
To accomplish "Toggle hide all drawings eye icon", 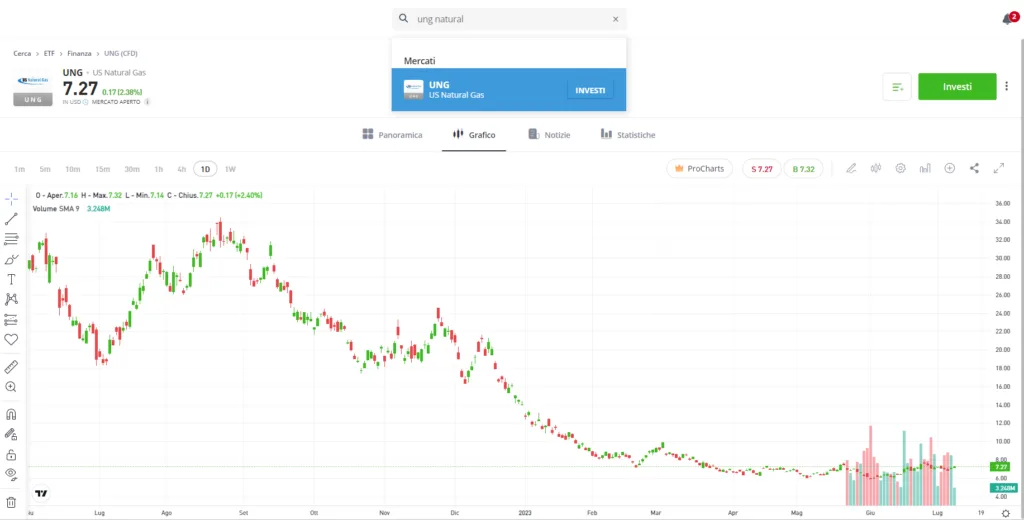I will [x=11, y=474].
